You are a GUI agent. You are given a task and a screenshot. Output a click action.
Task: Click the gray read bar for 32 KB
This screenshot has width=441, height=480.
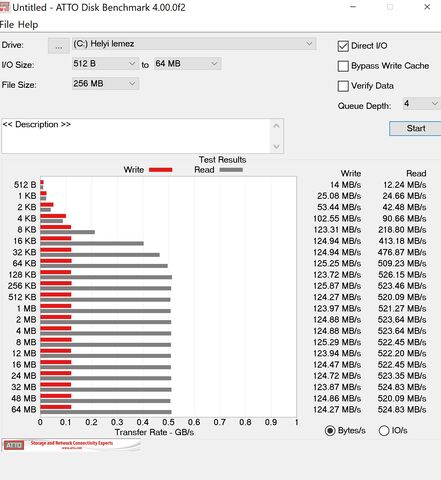coord(100,255)
